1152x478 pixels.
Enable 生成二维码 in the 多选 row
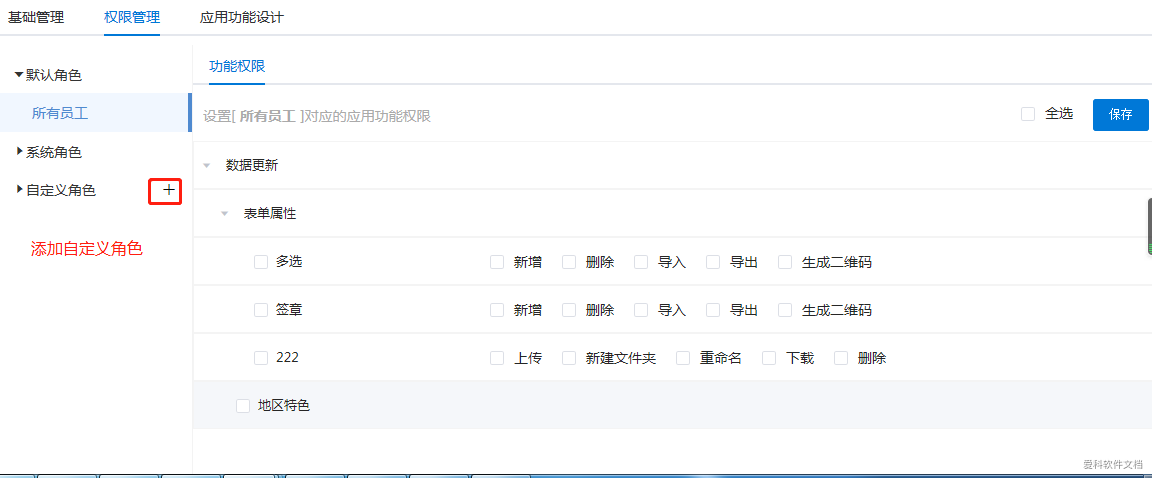pos(785,262)
